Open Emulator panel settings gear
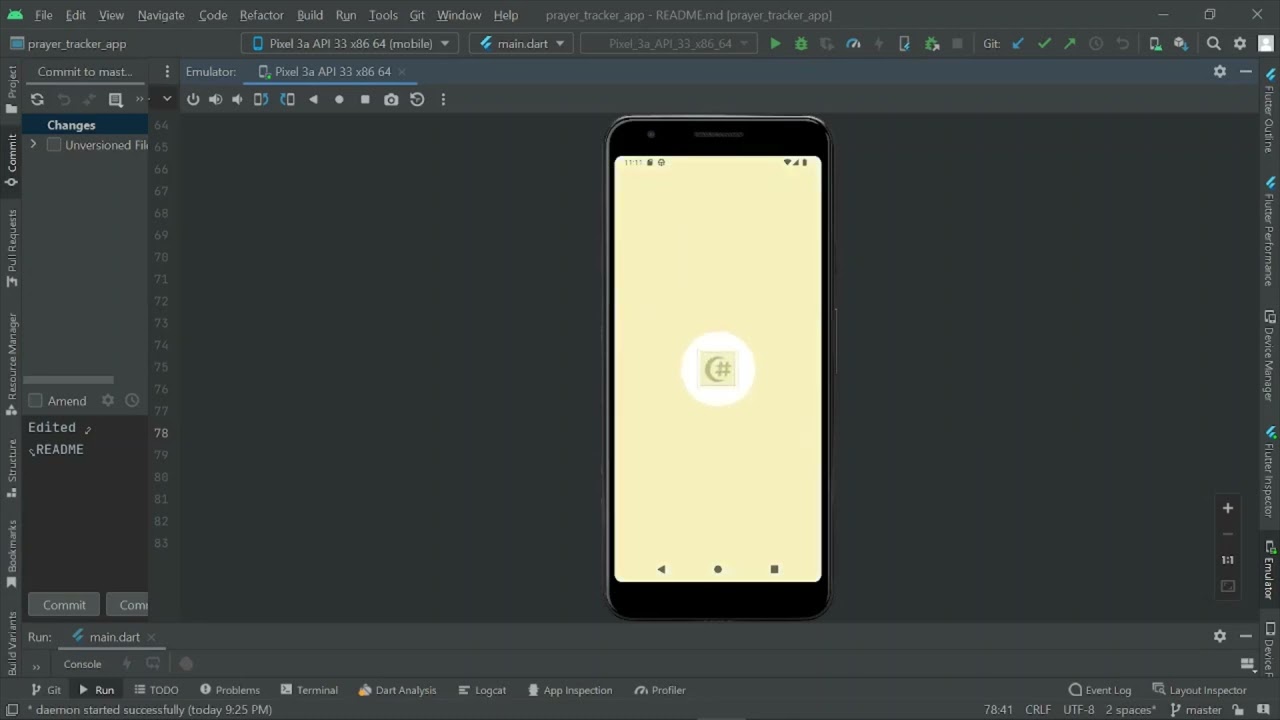This screenshot has height=720, width=1280. pos(1220,71)
